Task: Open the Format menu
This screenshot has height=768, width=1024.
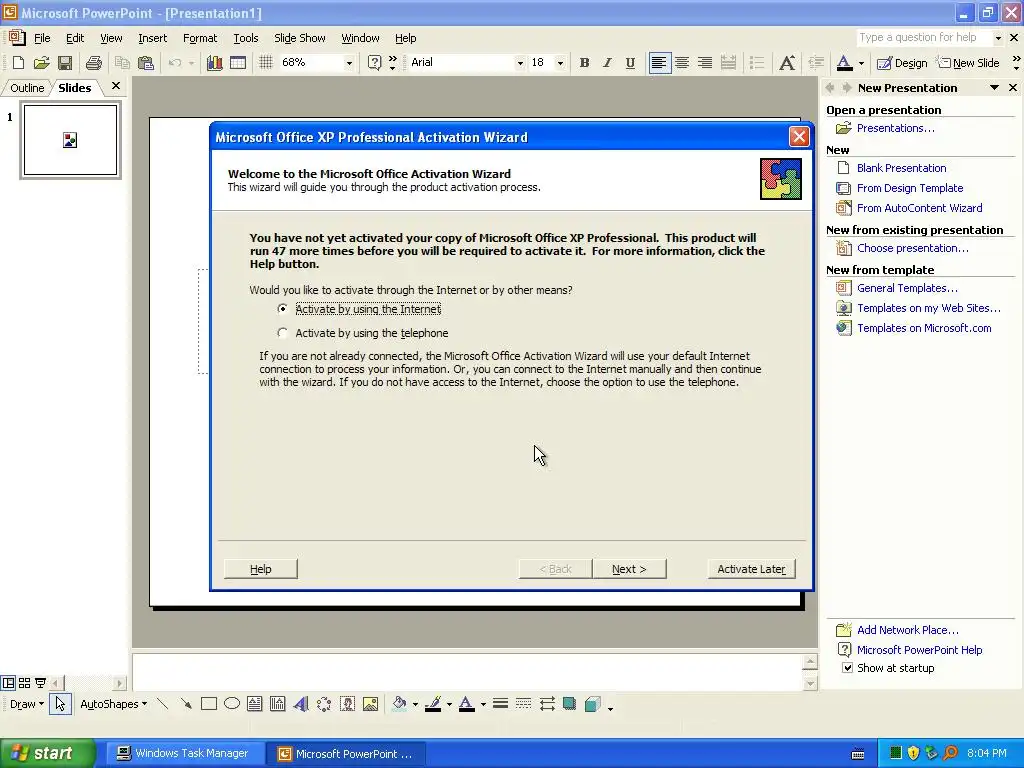Action: [x=200, y=38]
